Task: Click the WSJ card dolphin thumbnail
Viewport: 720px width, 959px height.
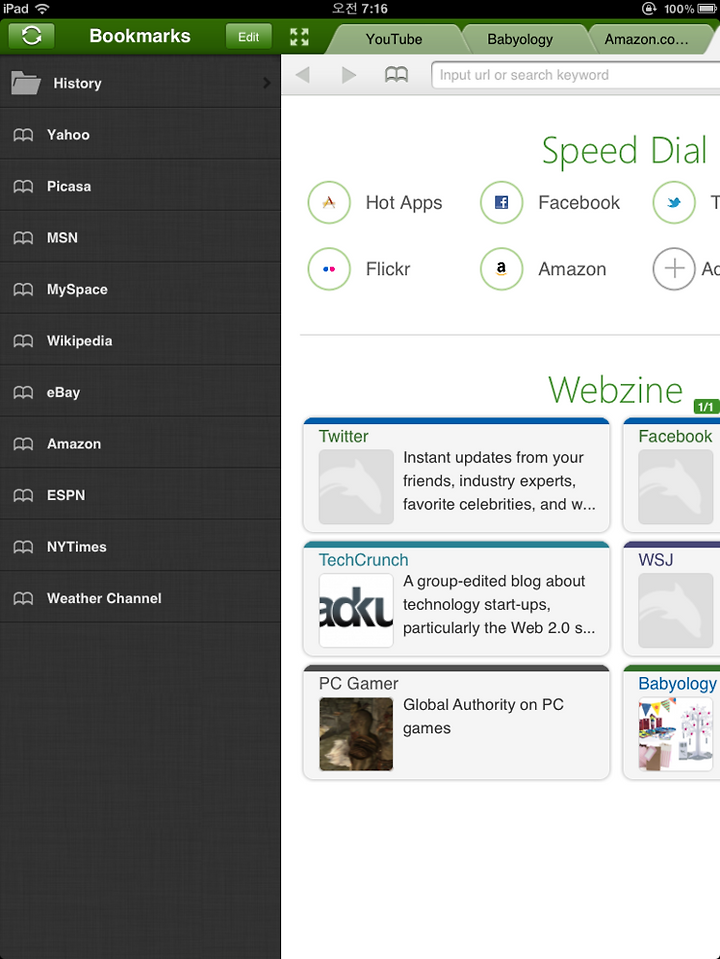Action: point(675,610)
